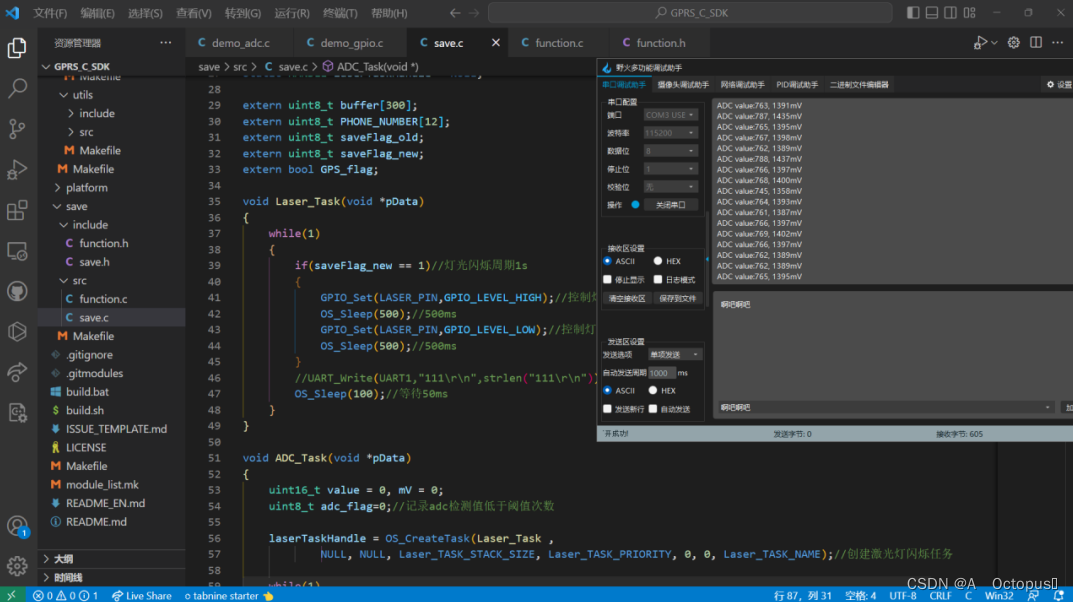Viewport: 1073px width, 602px height.
Task: Navigate forward with the title bar arrow
Action: point(474,13)
